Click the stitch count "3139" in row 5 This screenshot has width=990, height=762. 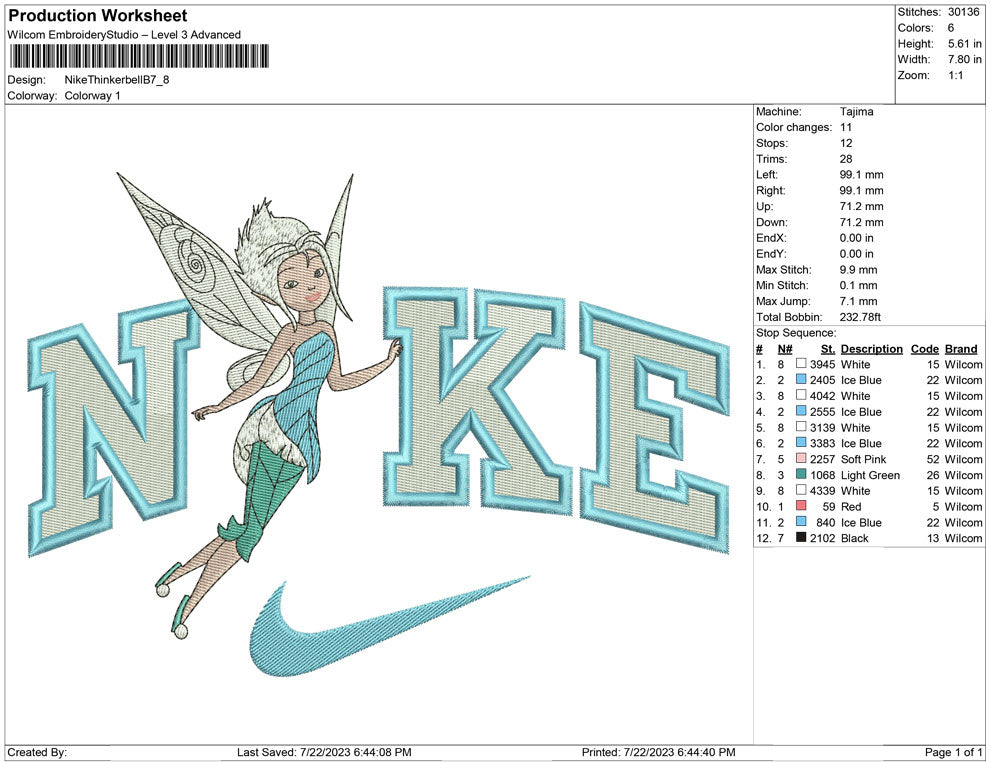coord(822,427)
